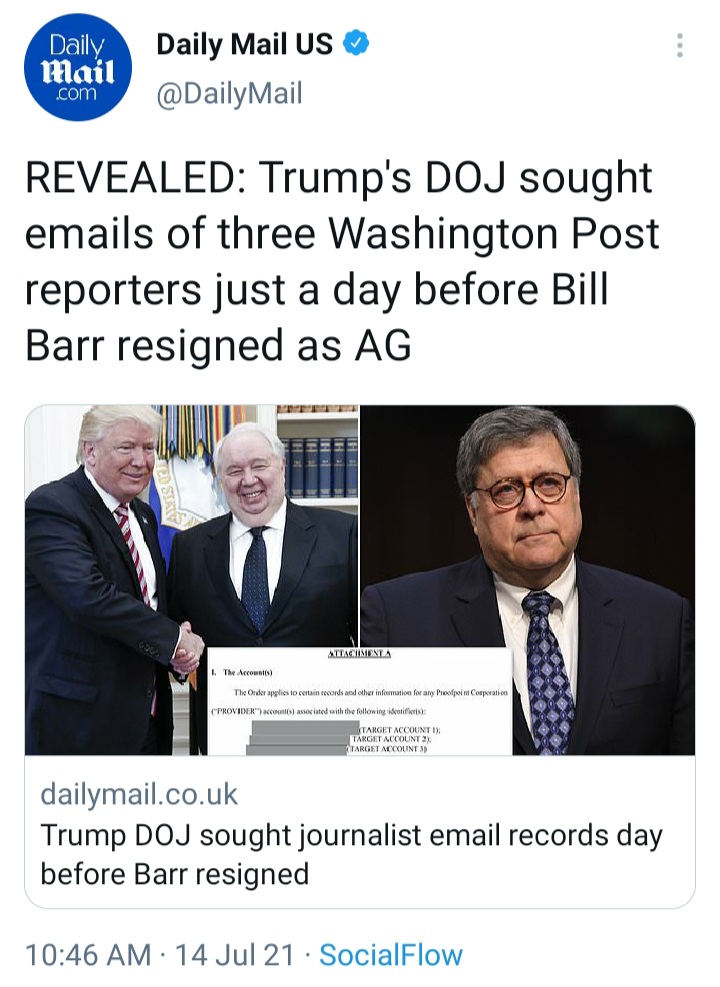
Task: Open the three-dot tweet options menu
Action: click(x=680, y=45)
